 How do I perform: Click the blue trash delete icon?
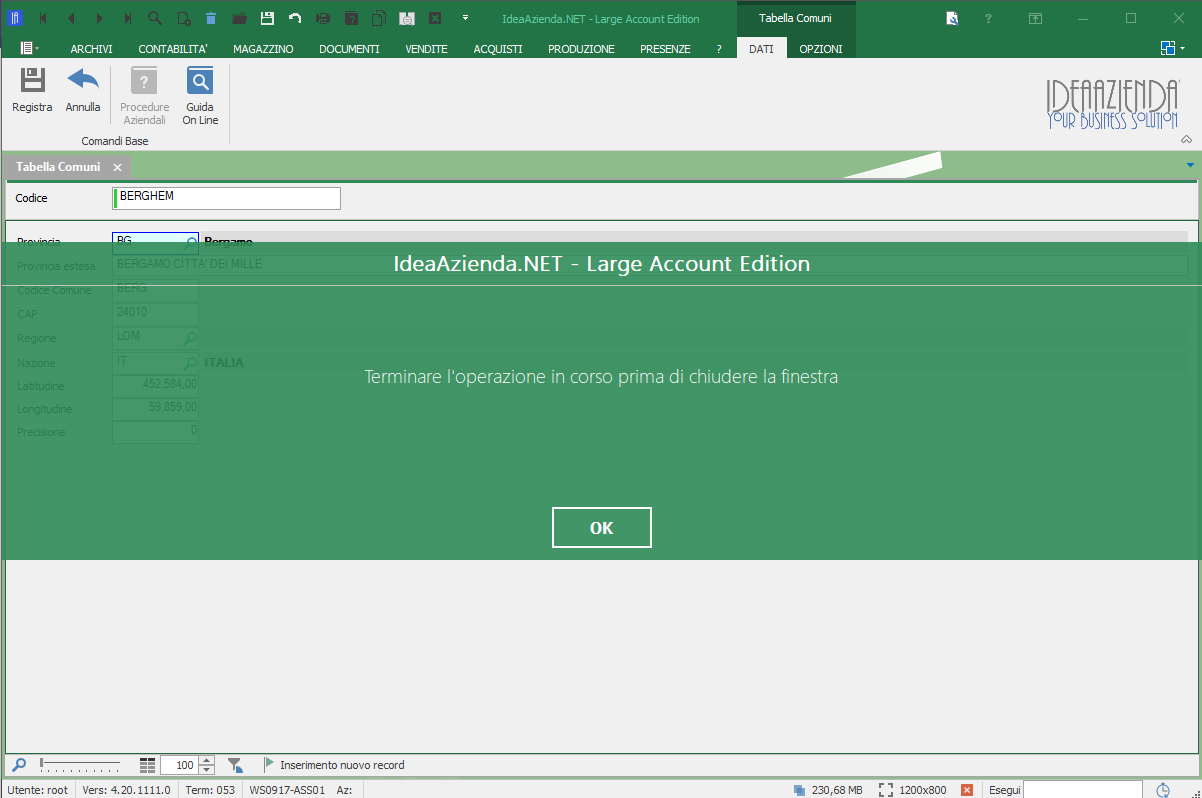(211, 18)
